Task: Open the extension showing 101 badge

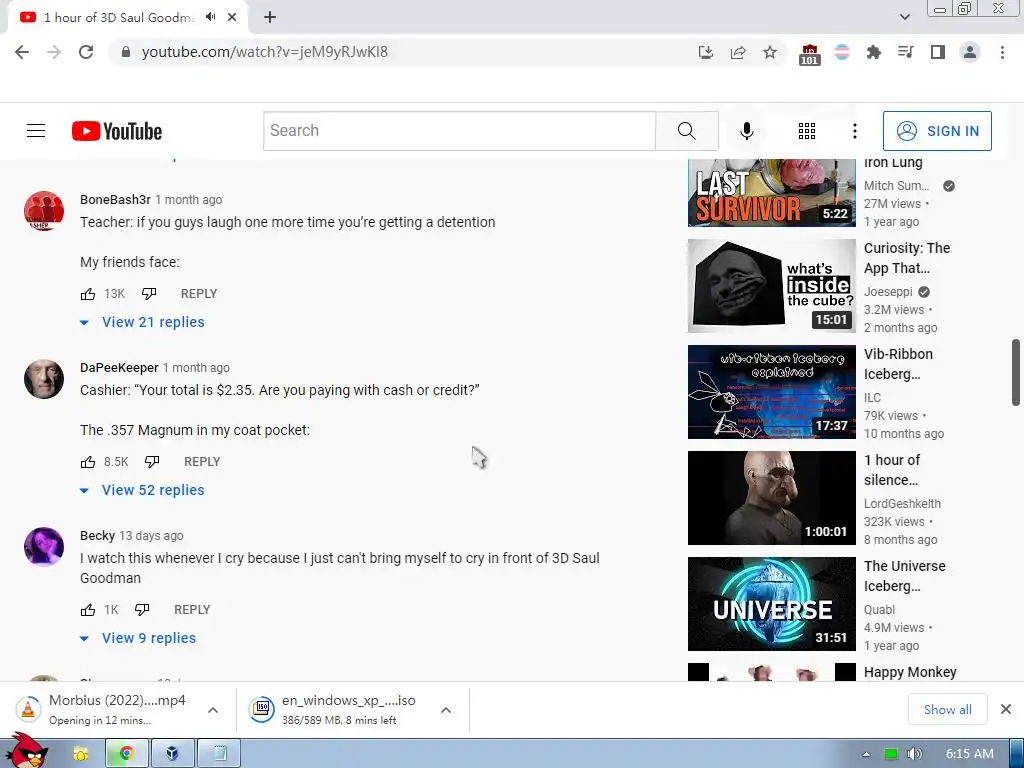Action: point(809,54)
